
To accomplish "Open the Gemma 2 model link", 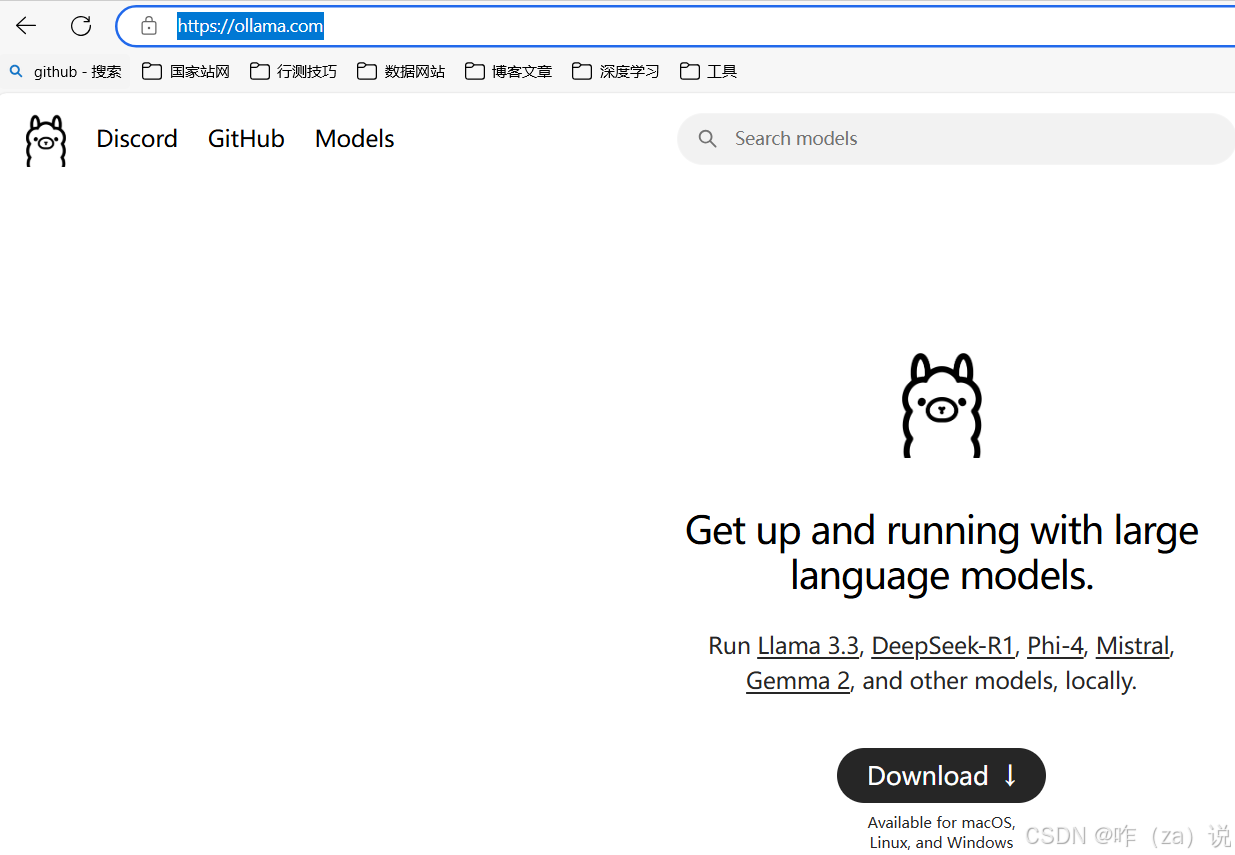I will (798, 681).
